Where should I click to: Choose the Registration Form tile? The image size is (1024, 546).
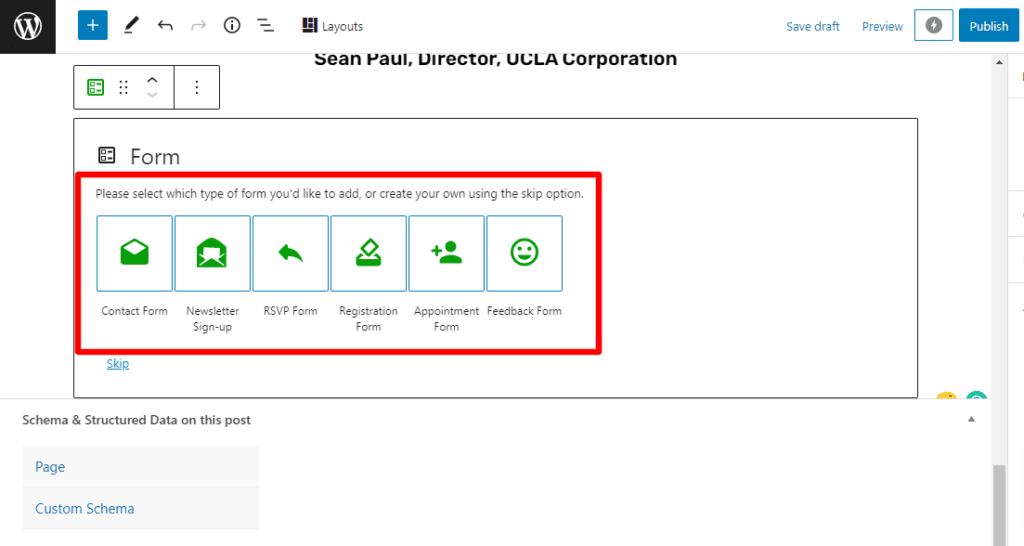(368, 253)
